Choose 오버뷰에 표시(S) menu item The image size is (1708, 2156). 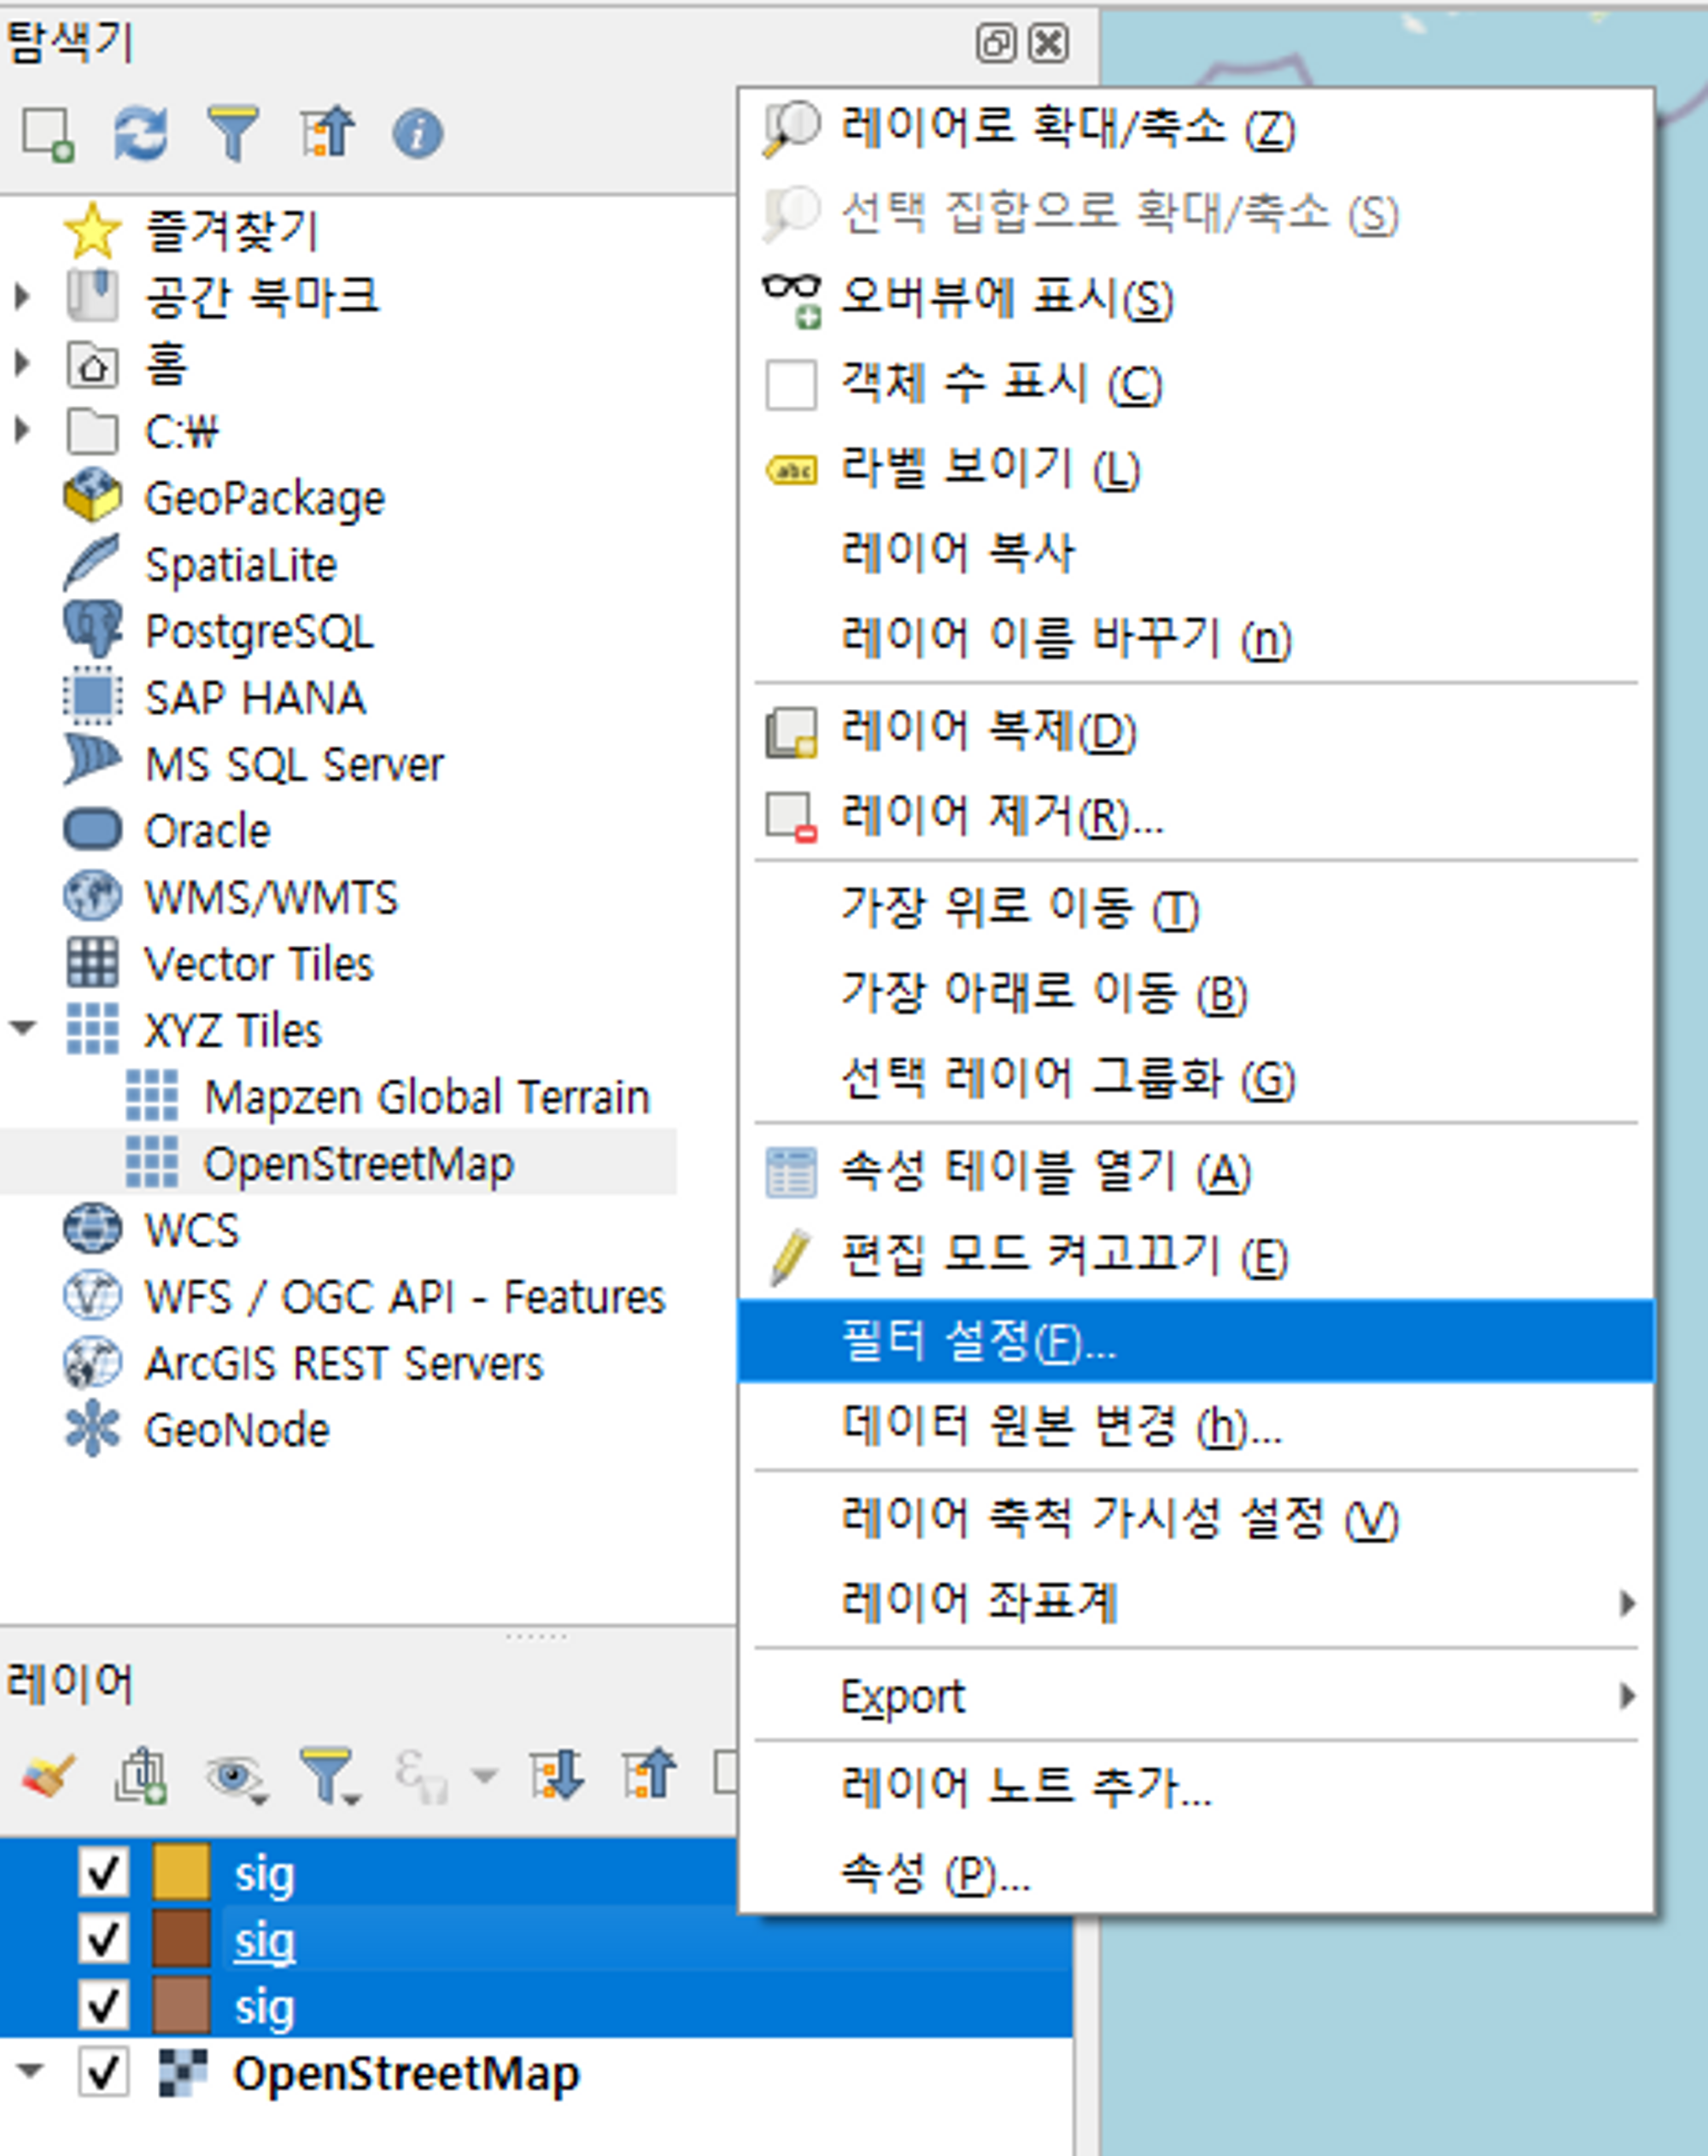(1195, 298)
